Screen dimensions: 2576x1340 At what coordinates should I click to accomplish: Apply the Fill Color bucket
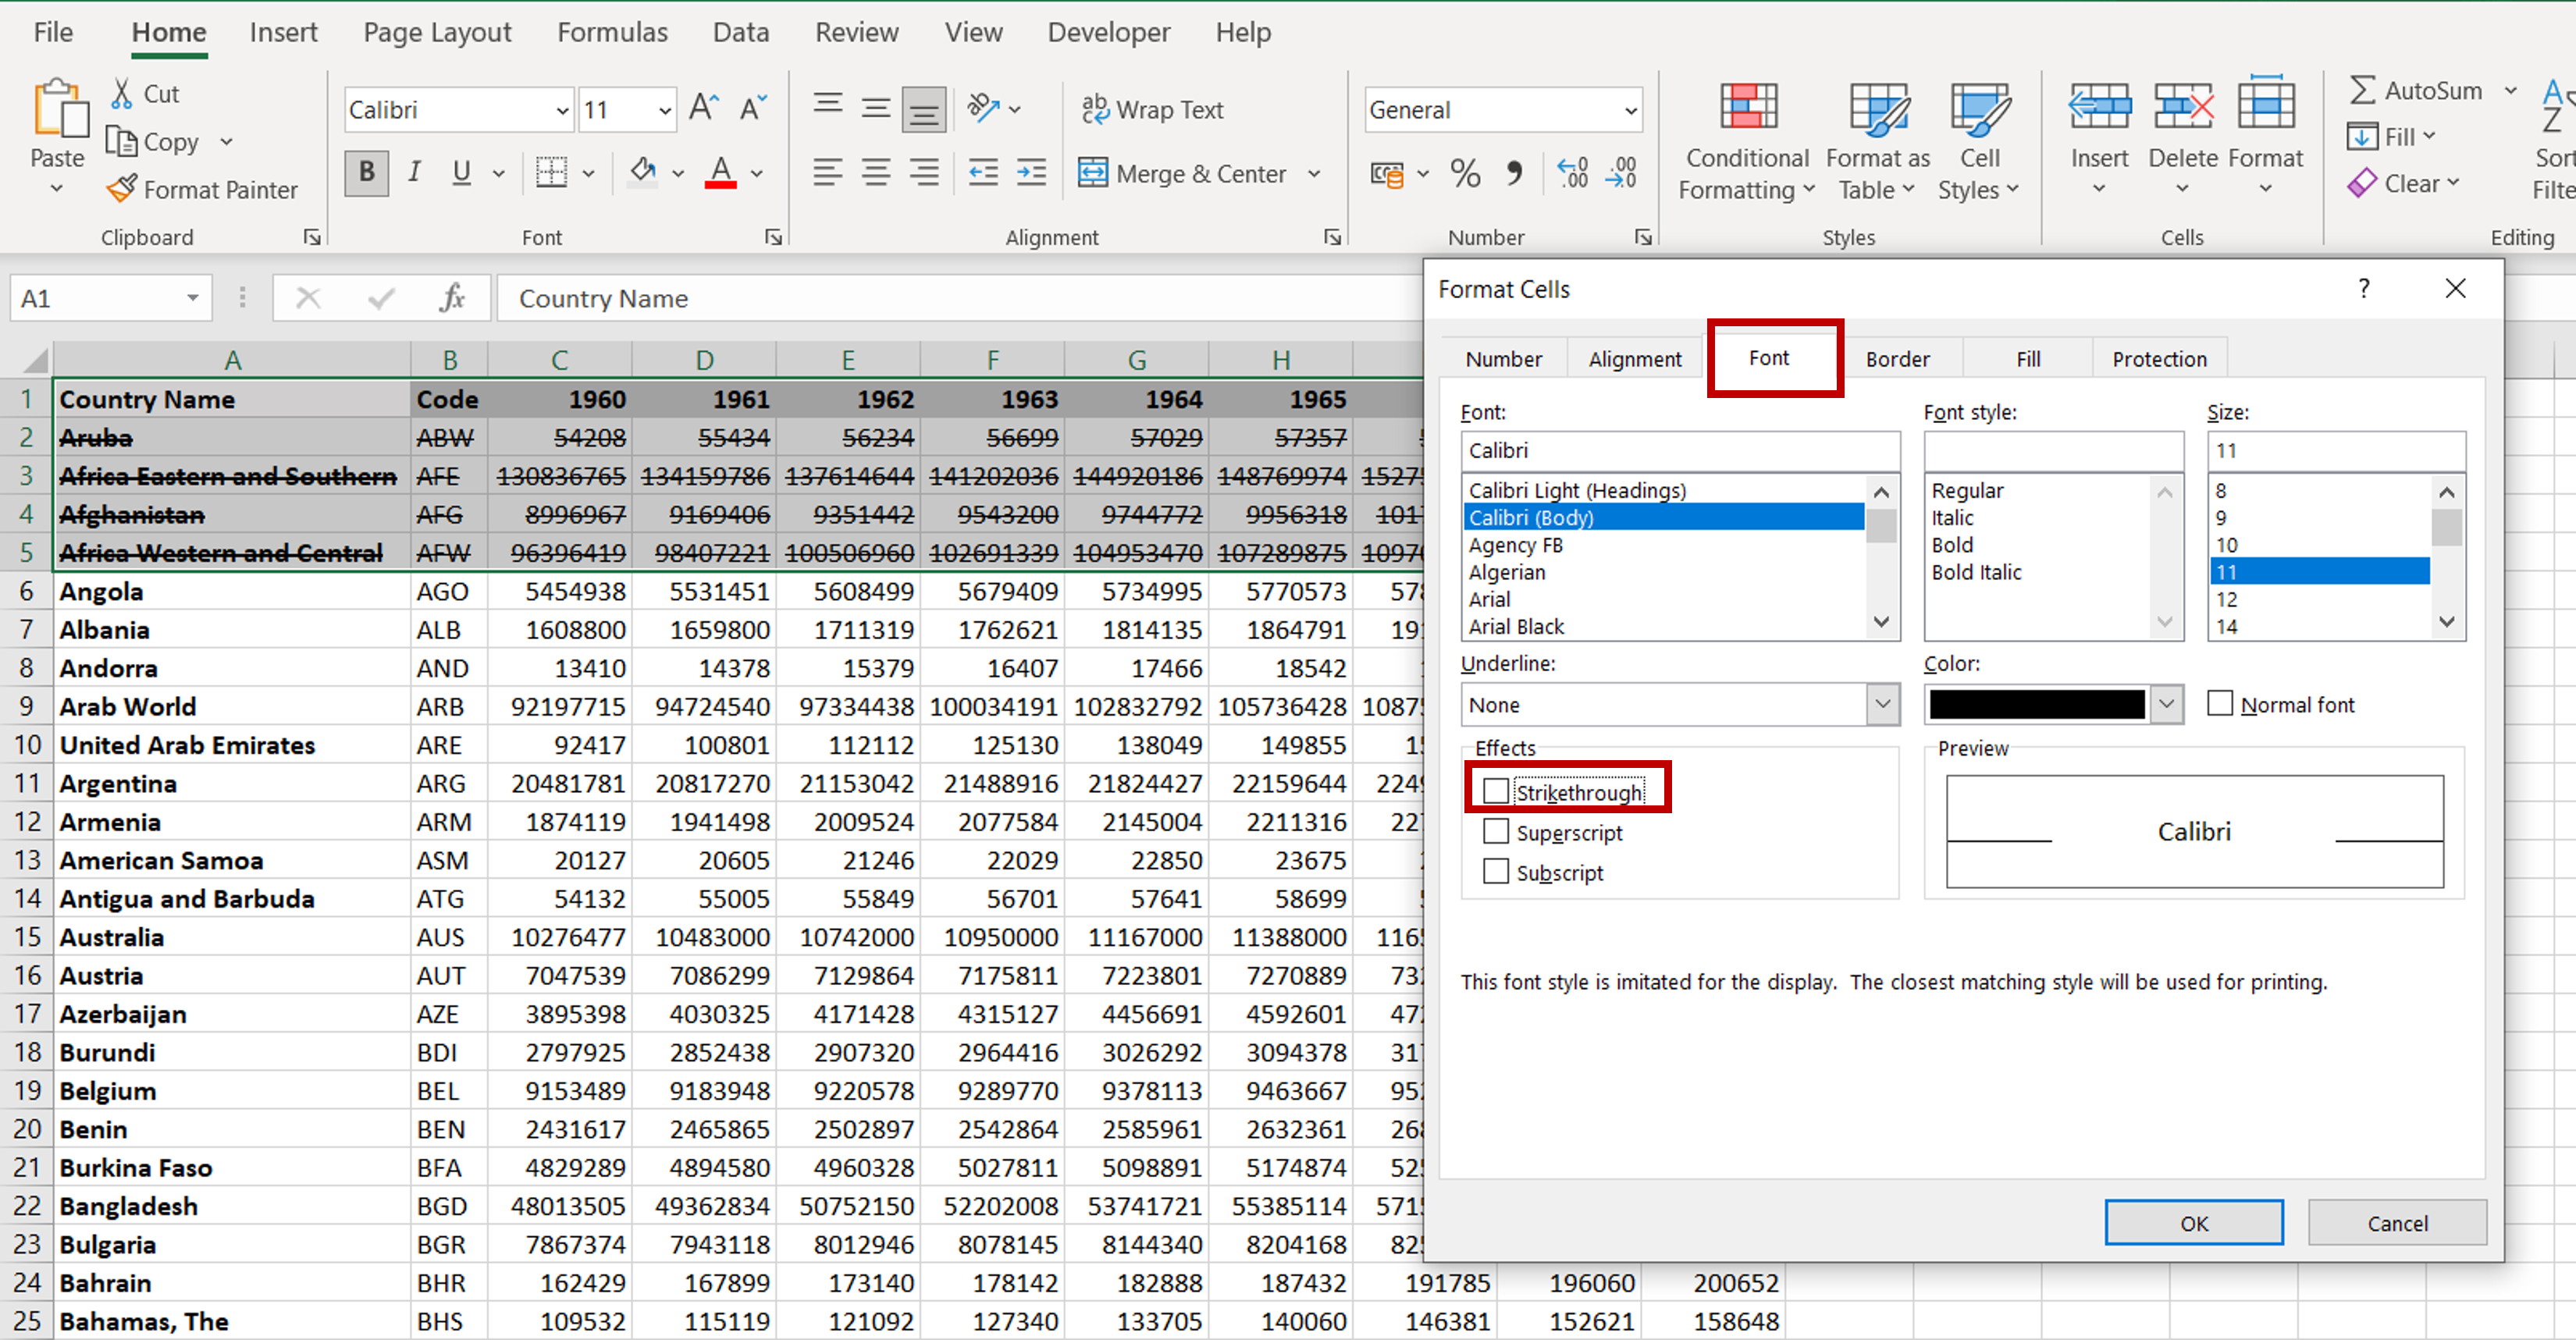pos(642,172)
